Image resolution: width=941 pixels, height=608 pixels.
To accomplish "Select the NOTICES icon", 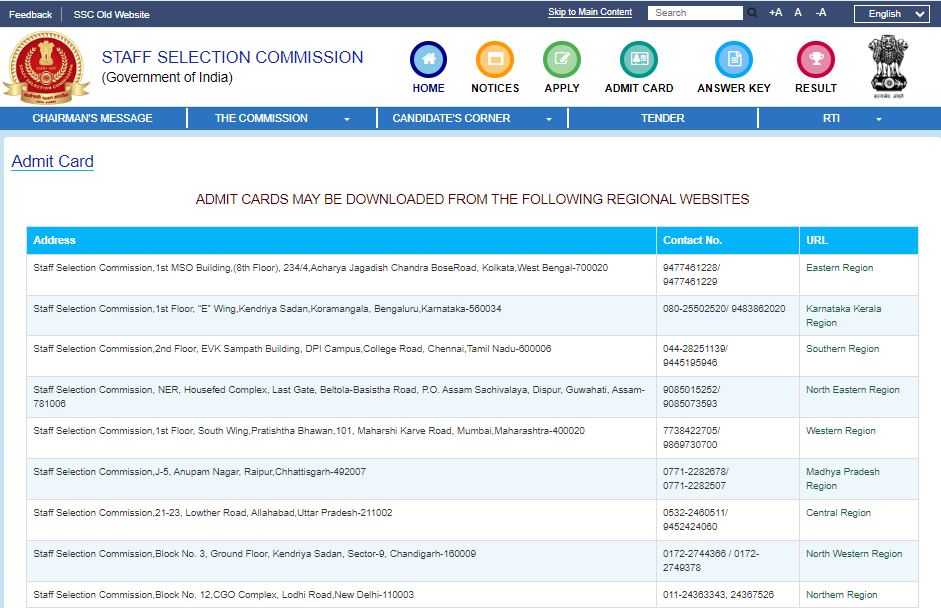I will click(494, 60).
